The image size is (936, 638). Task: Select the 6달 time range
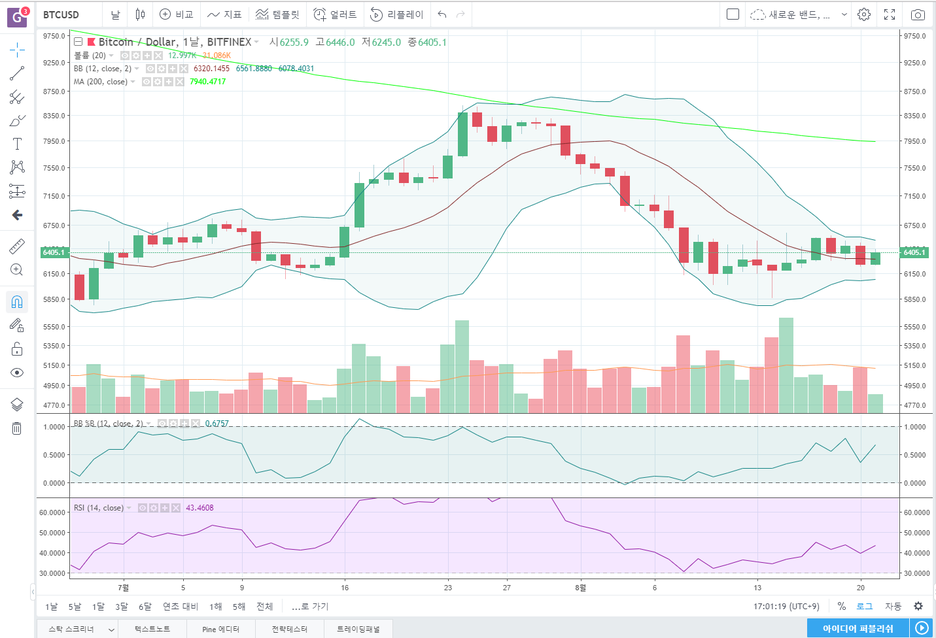pos(145,606)
